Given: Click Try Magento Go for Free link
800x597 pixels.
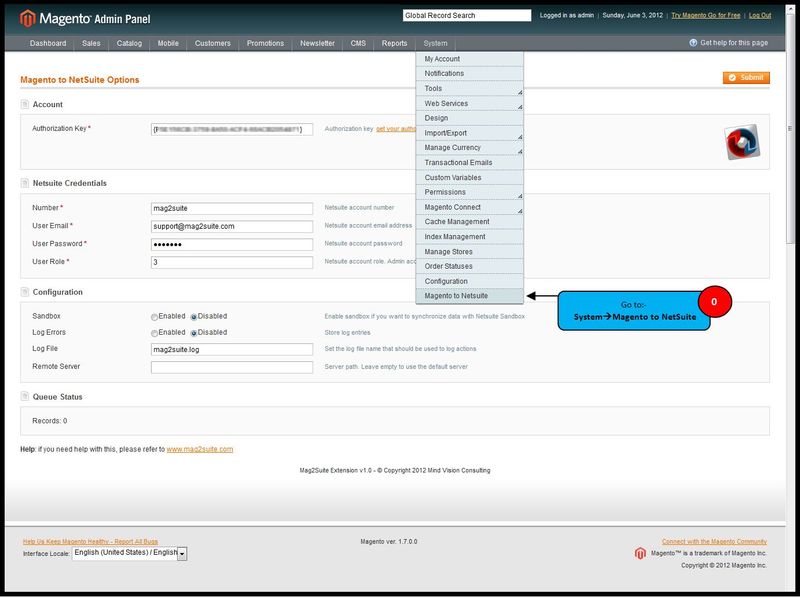Looking at the screenshot, I should click(x=706, y=15).
